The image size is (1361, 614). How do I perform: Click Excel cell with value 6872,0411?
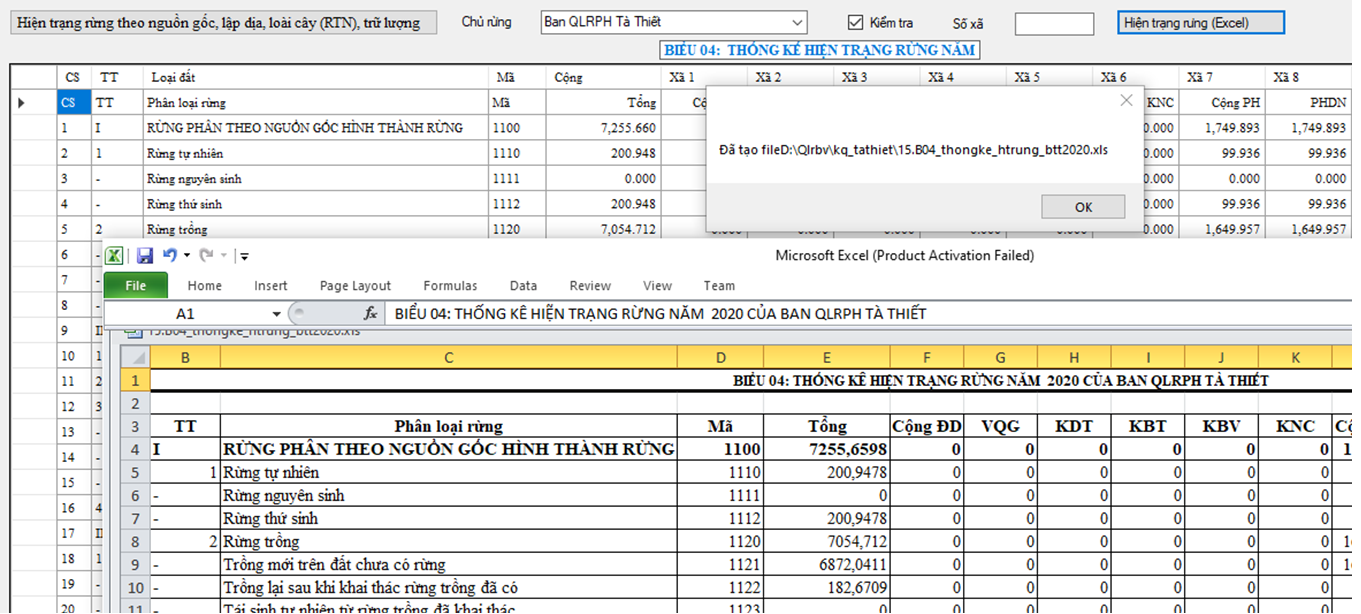click(826, 564)
